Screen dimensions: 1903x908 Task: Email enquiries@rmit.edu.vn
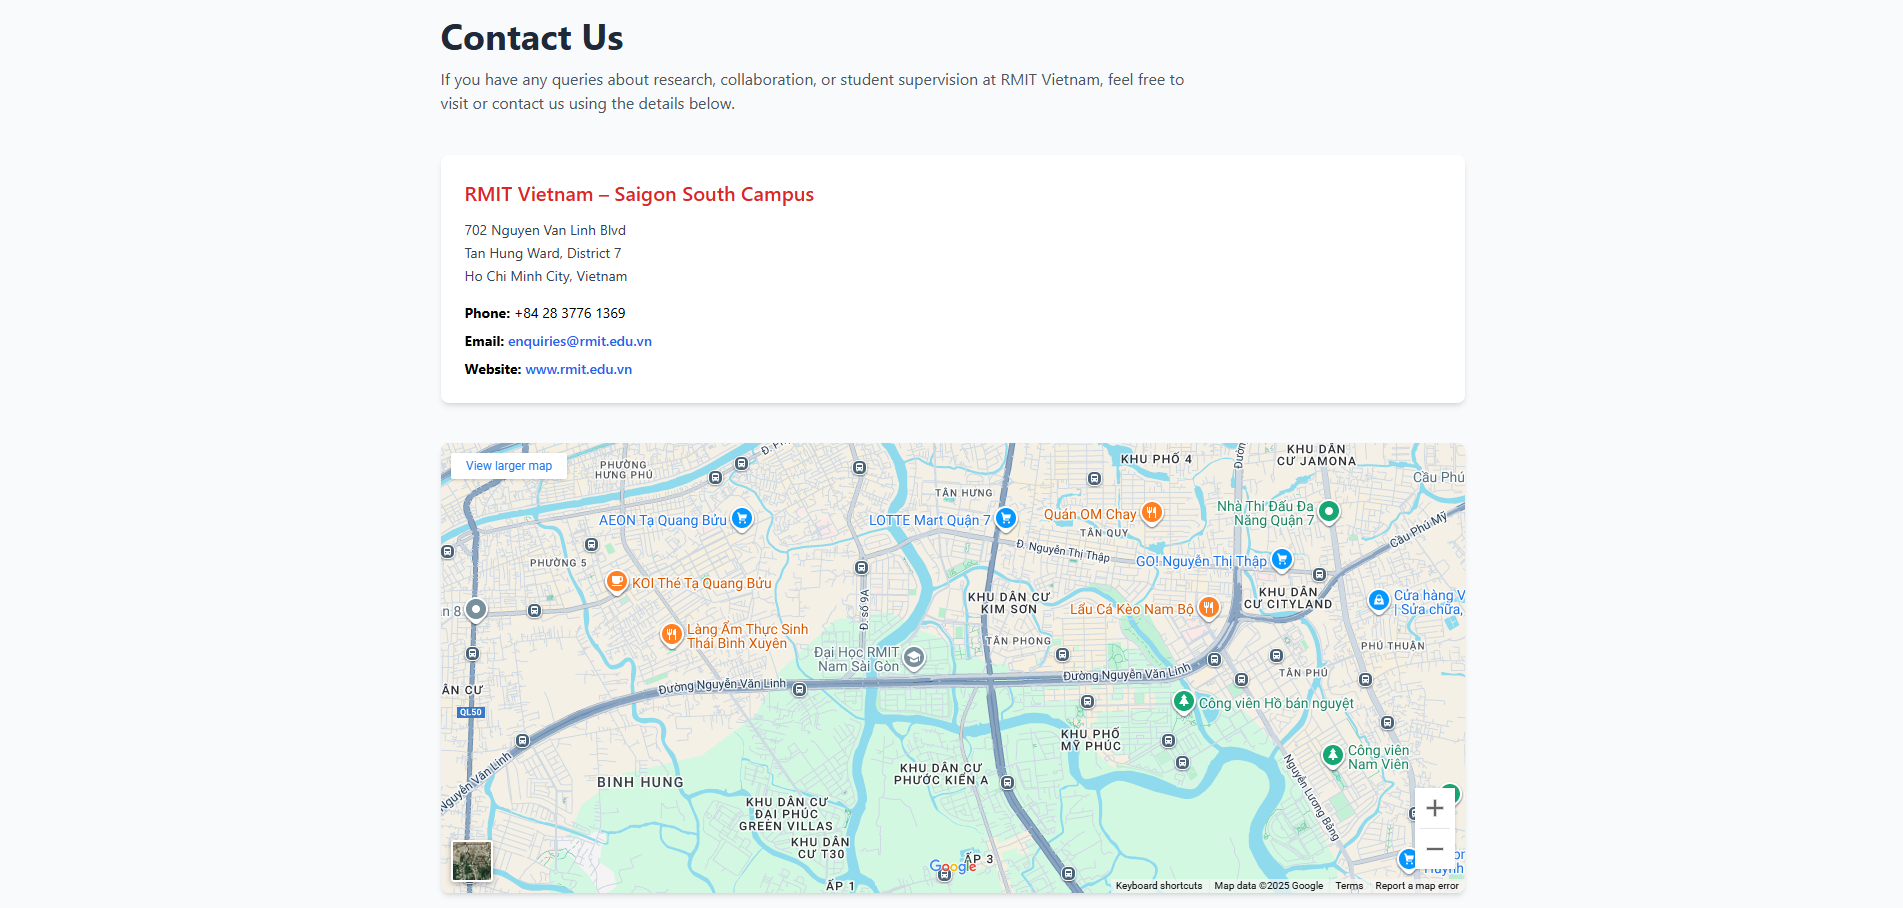click(x=580, y=341)
